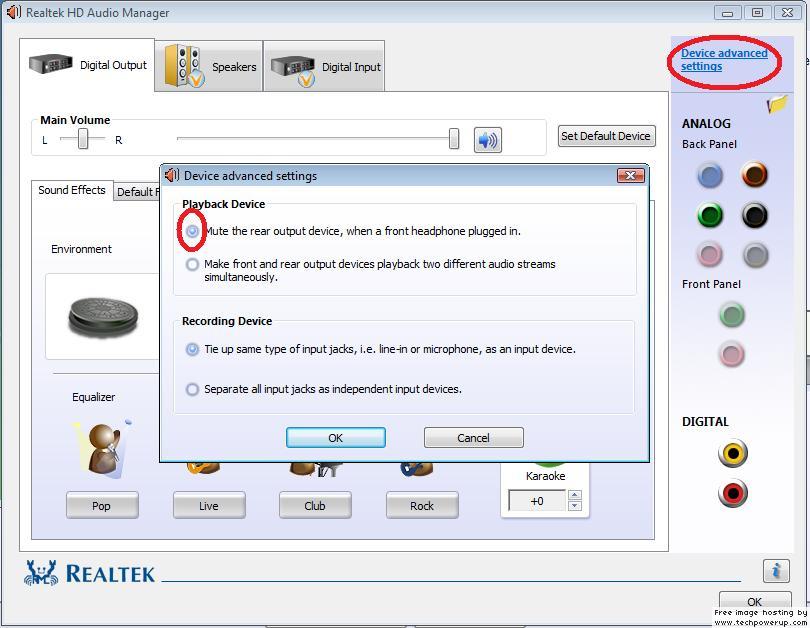Select the green back panel jack
This screenshot has height=628, width=810.
[710, 215]
